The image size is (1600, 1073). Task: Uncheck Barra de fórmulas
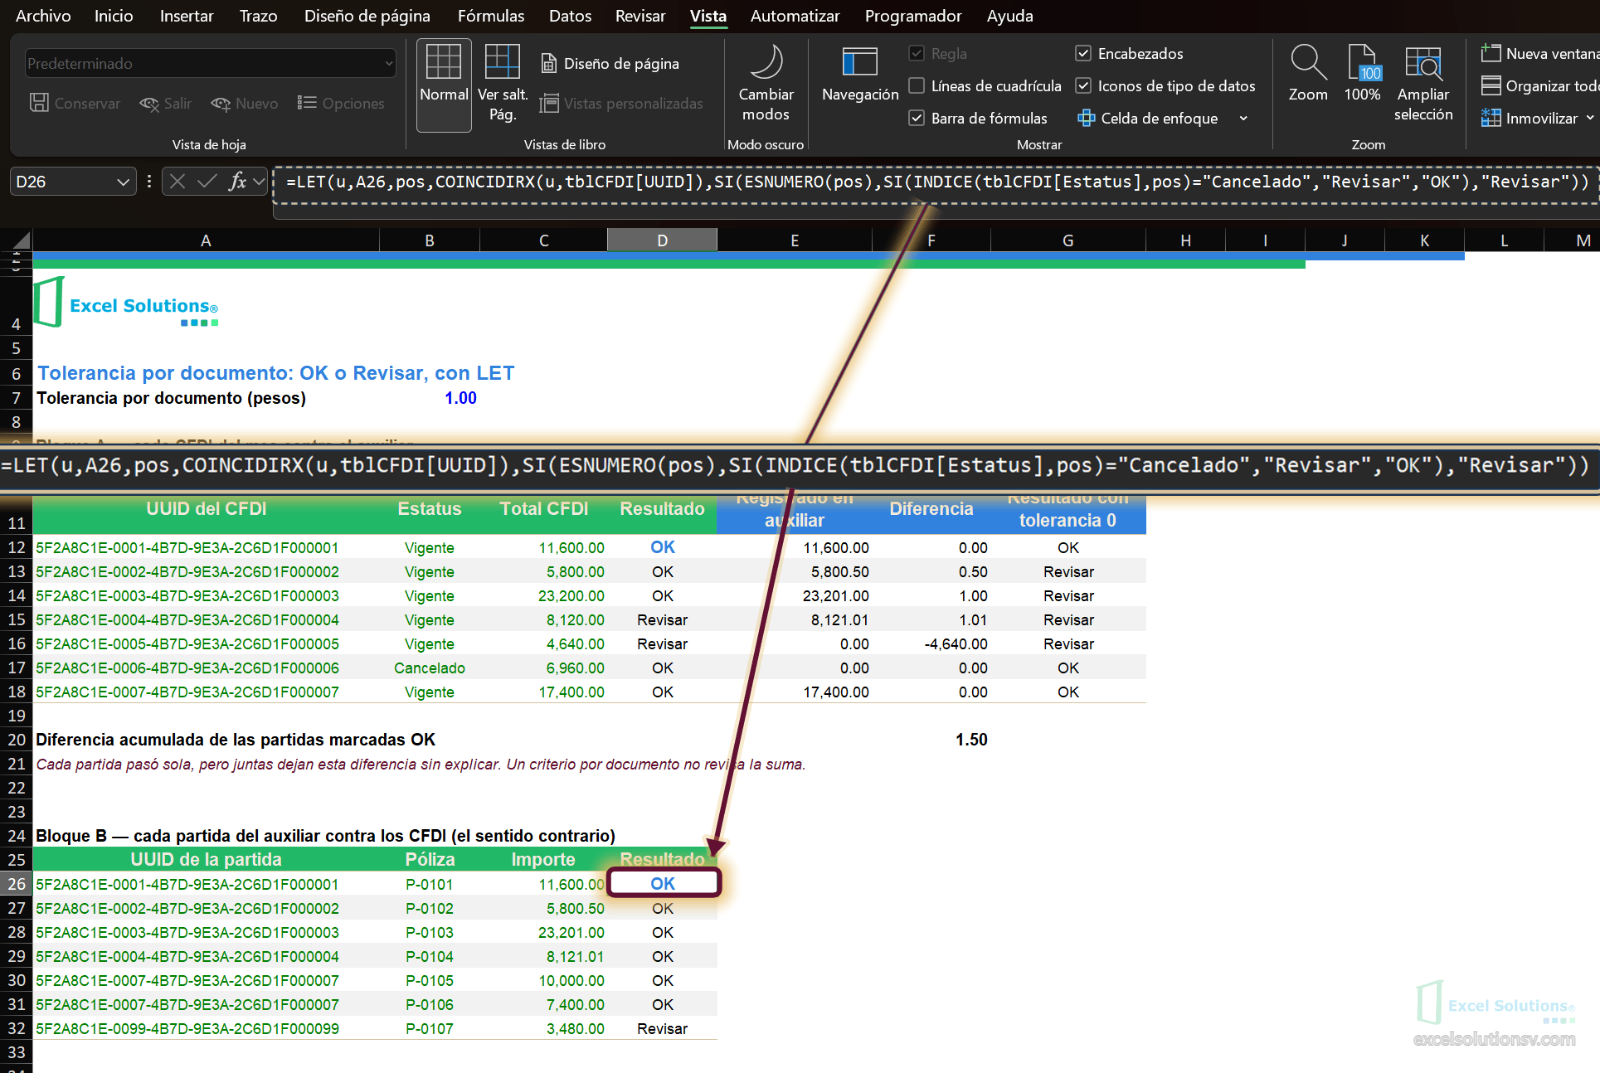(x=916, y=118)
